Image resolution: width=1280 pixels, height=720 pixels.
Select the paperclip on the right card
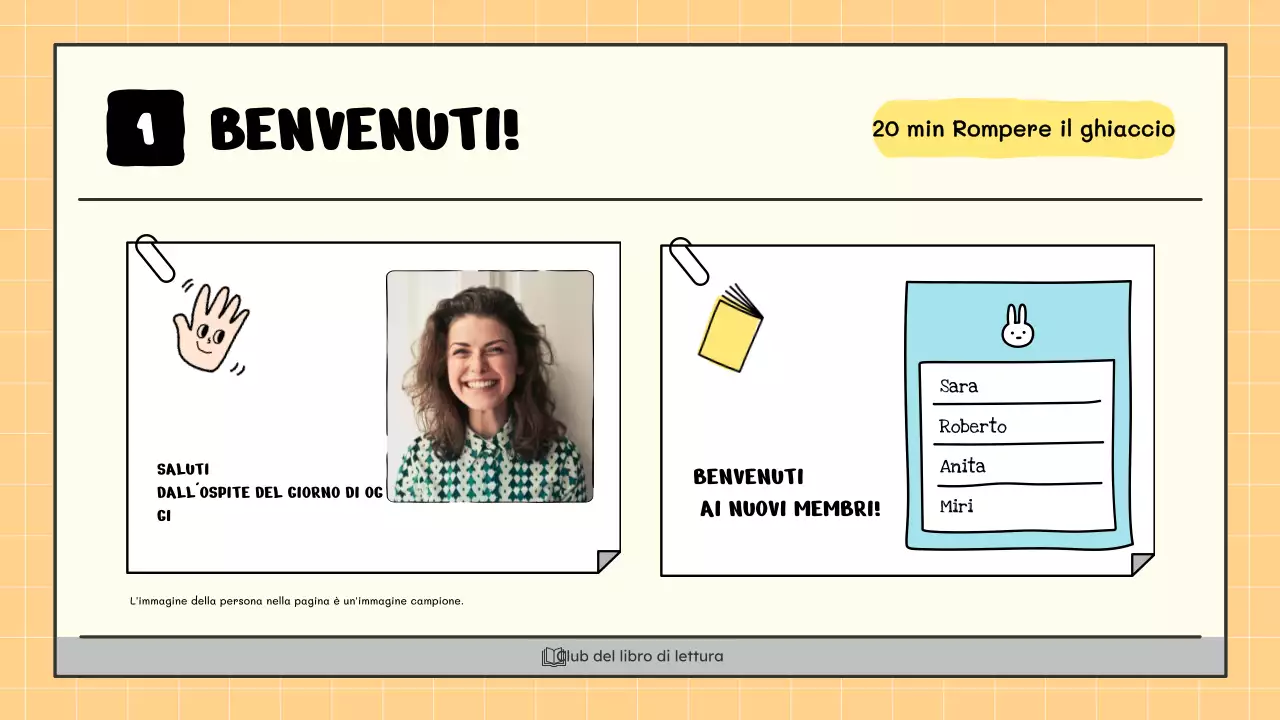point(688,261)
